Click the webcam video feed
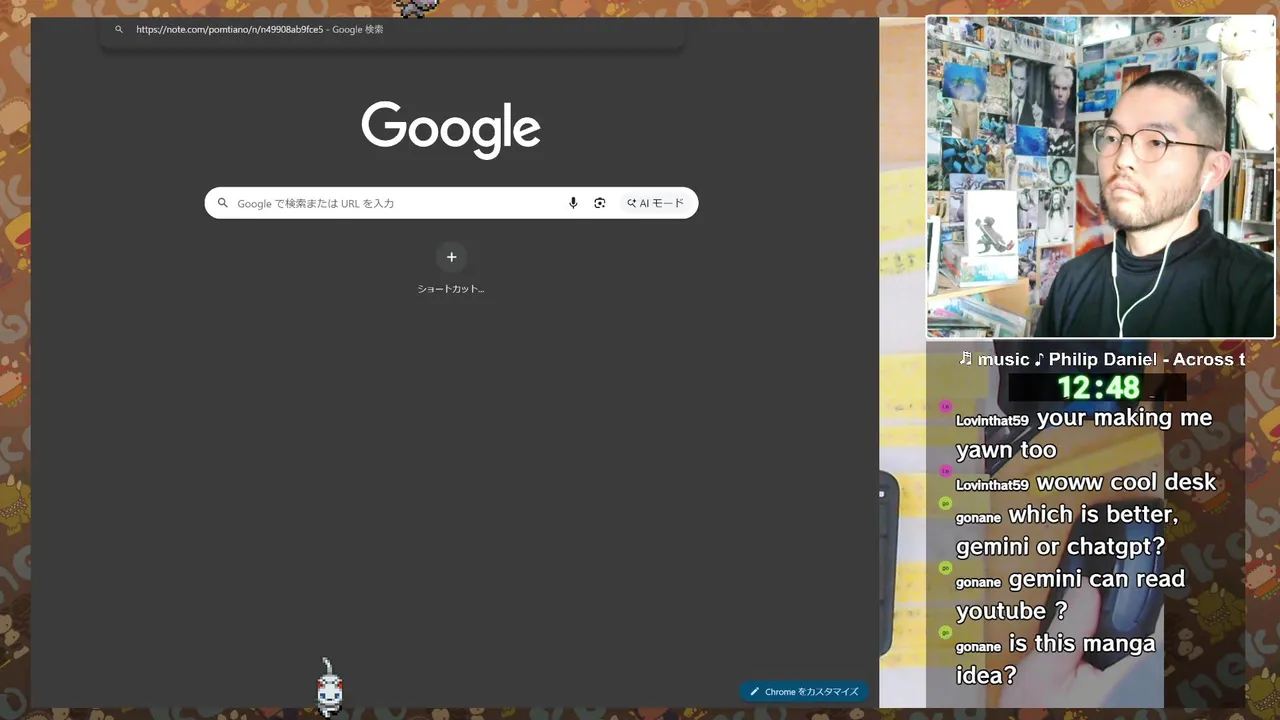Screen dimensions: 1280x720 1101,177
